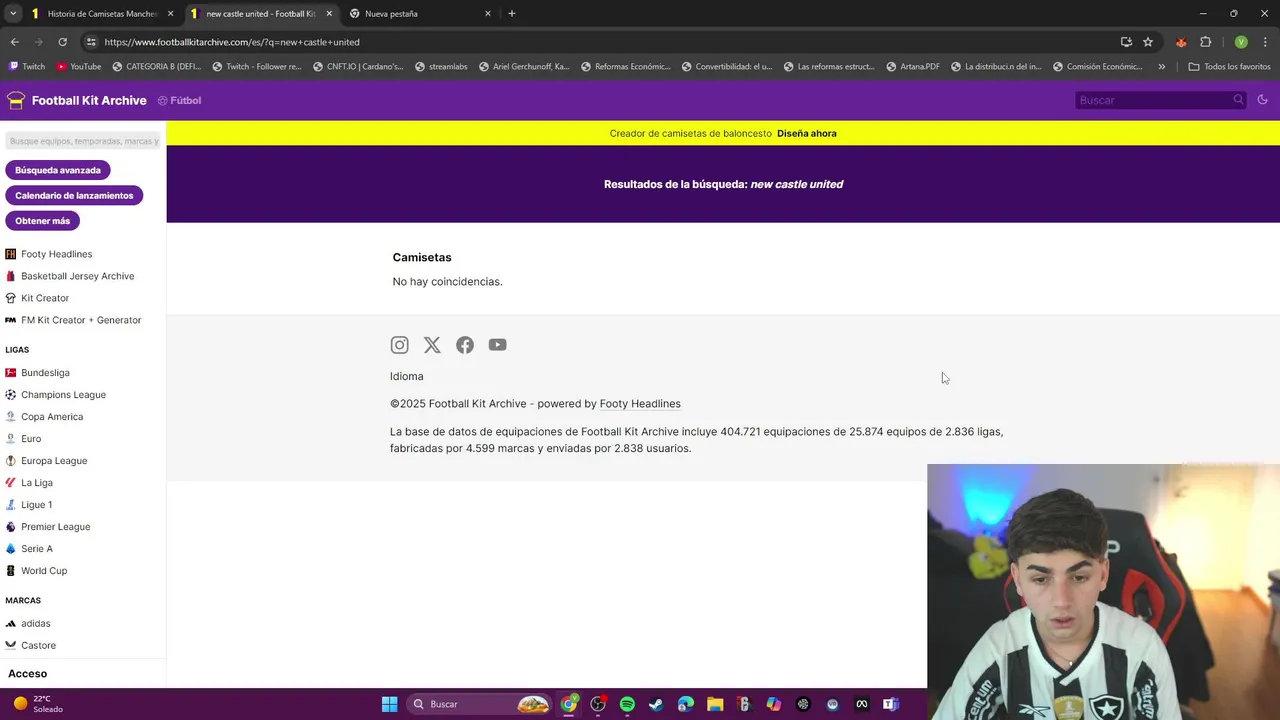
Task: Open Artana.PDF bookmark
Action: point(912,67)
